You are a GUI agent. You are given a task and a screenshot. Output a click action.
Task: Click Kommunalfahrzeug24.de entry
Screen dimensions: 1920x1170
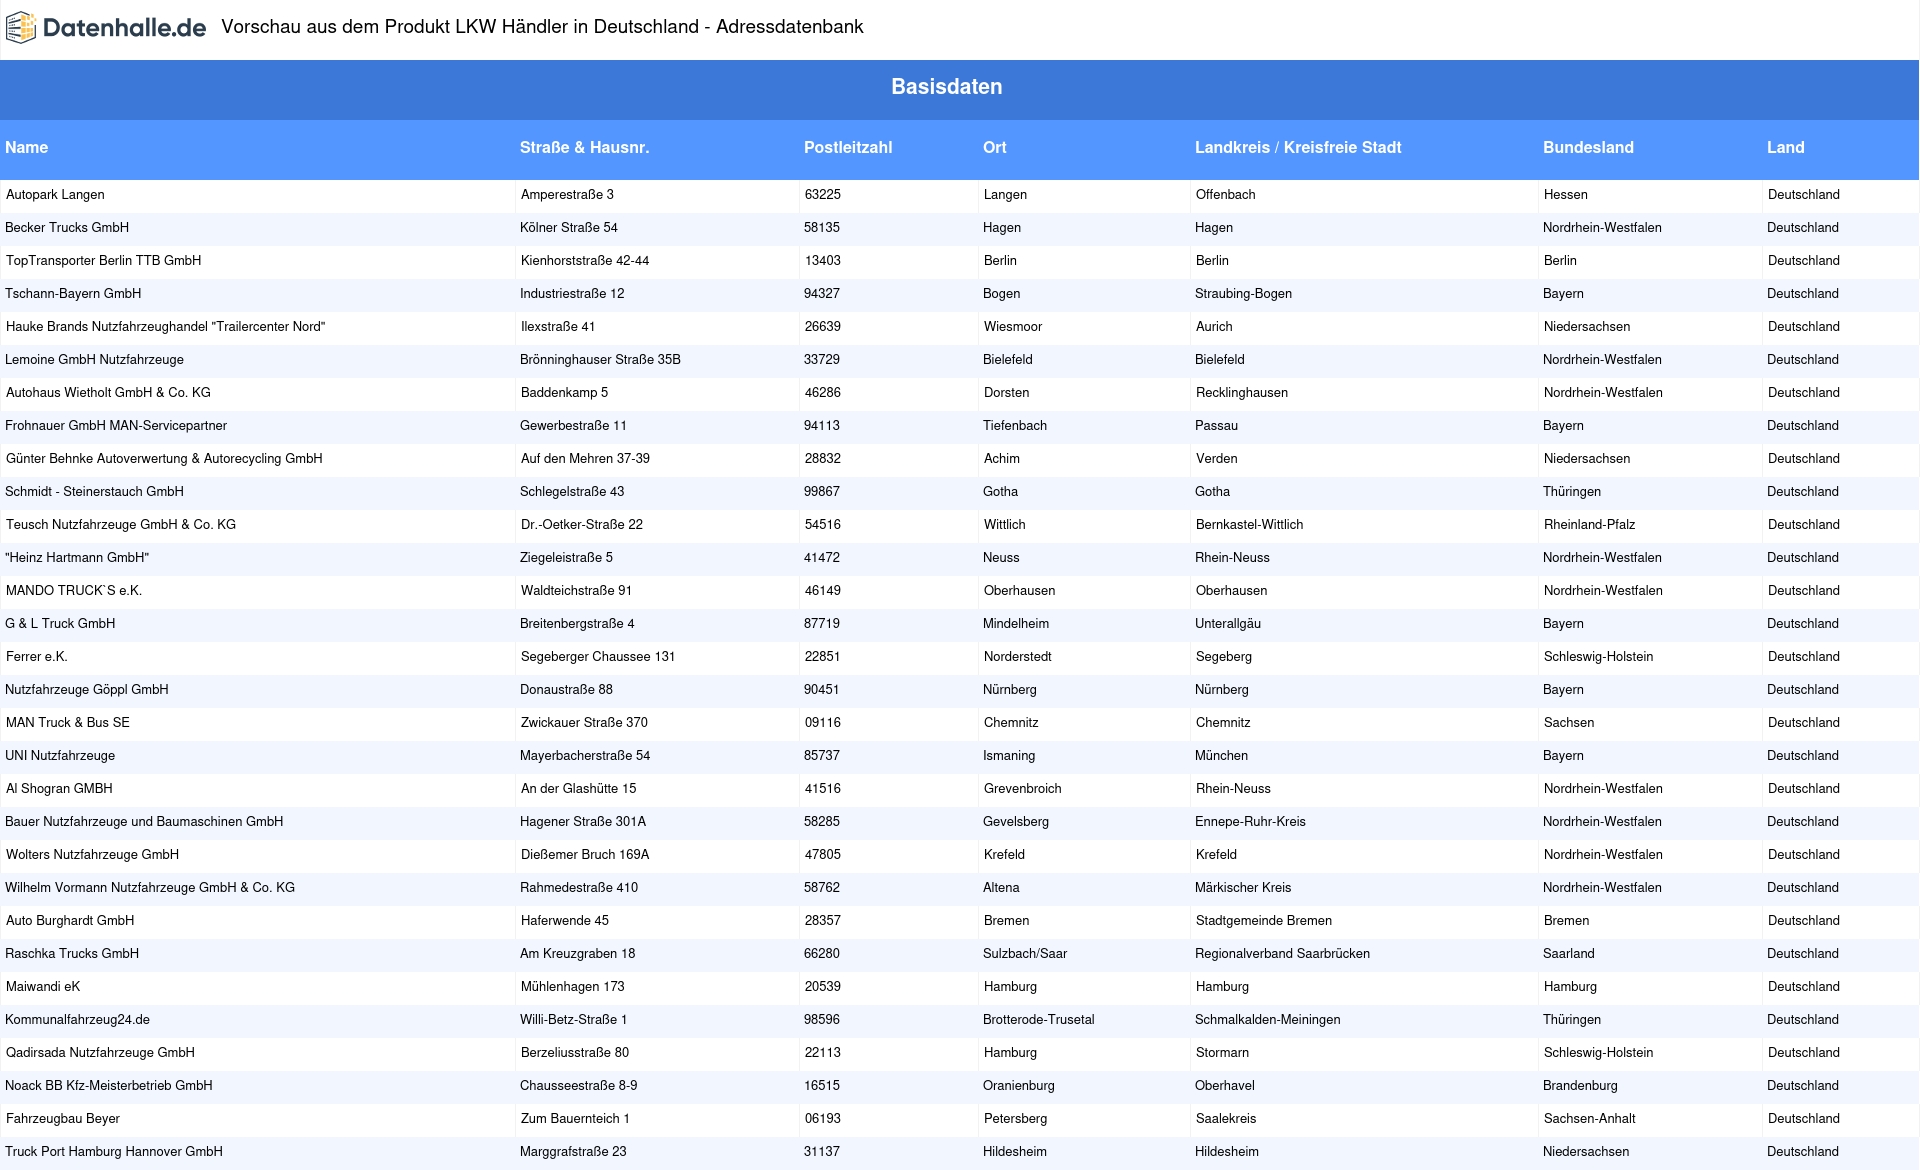coord(77,1020)
